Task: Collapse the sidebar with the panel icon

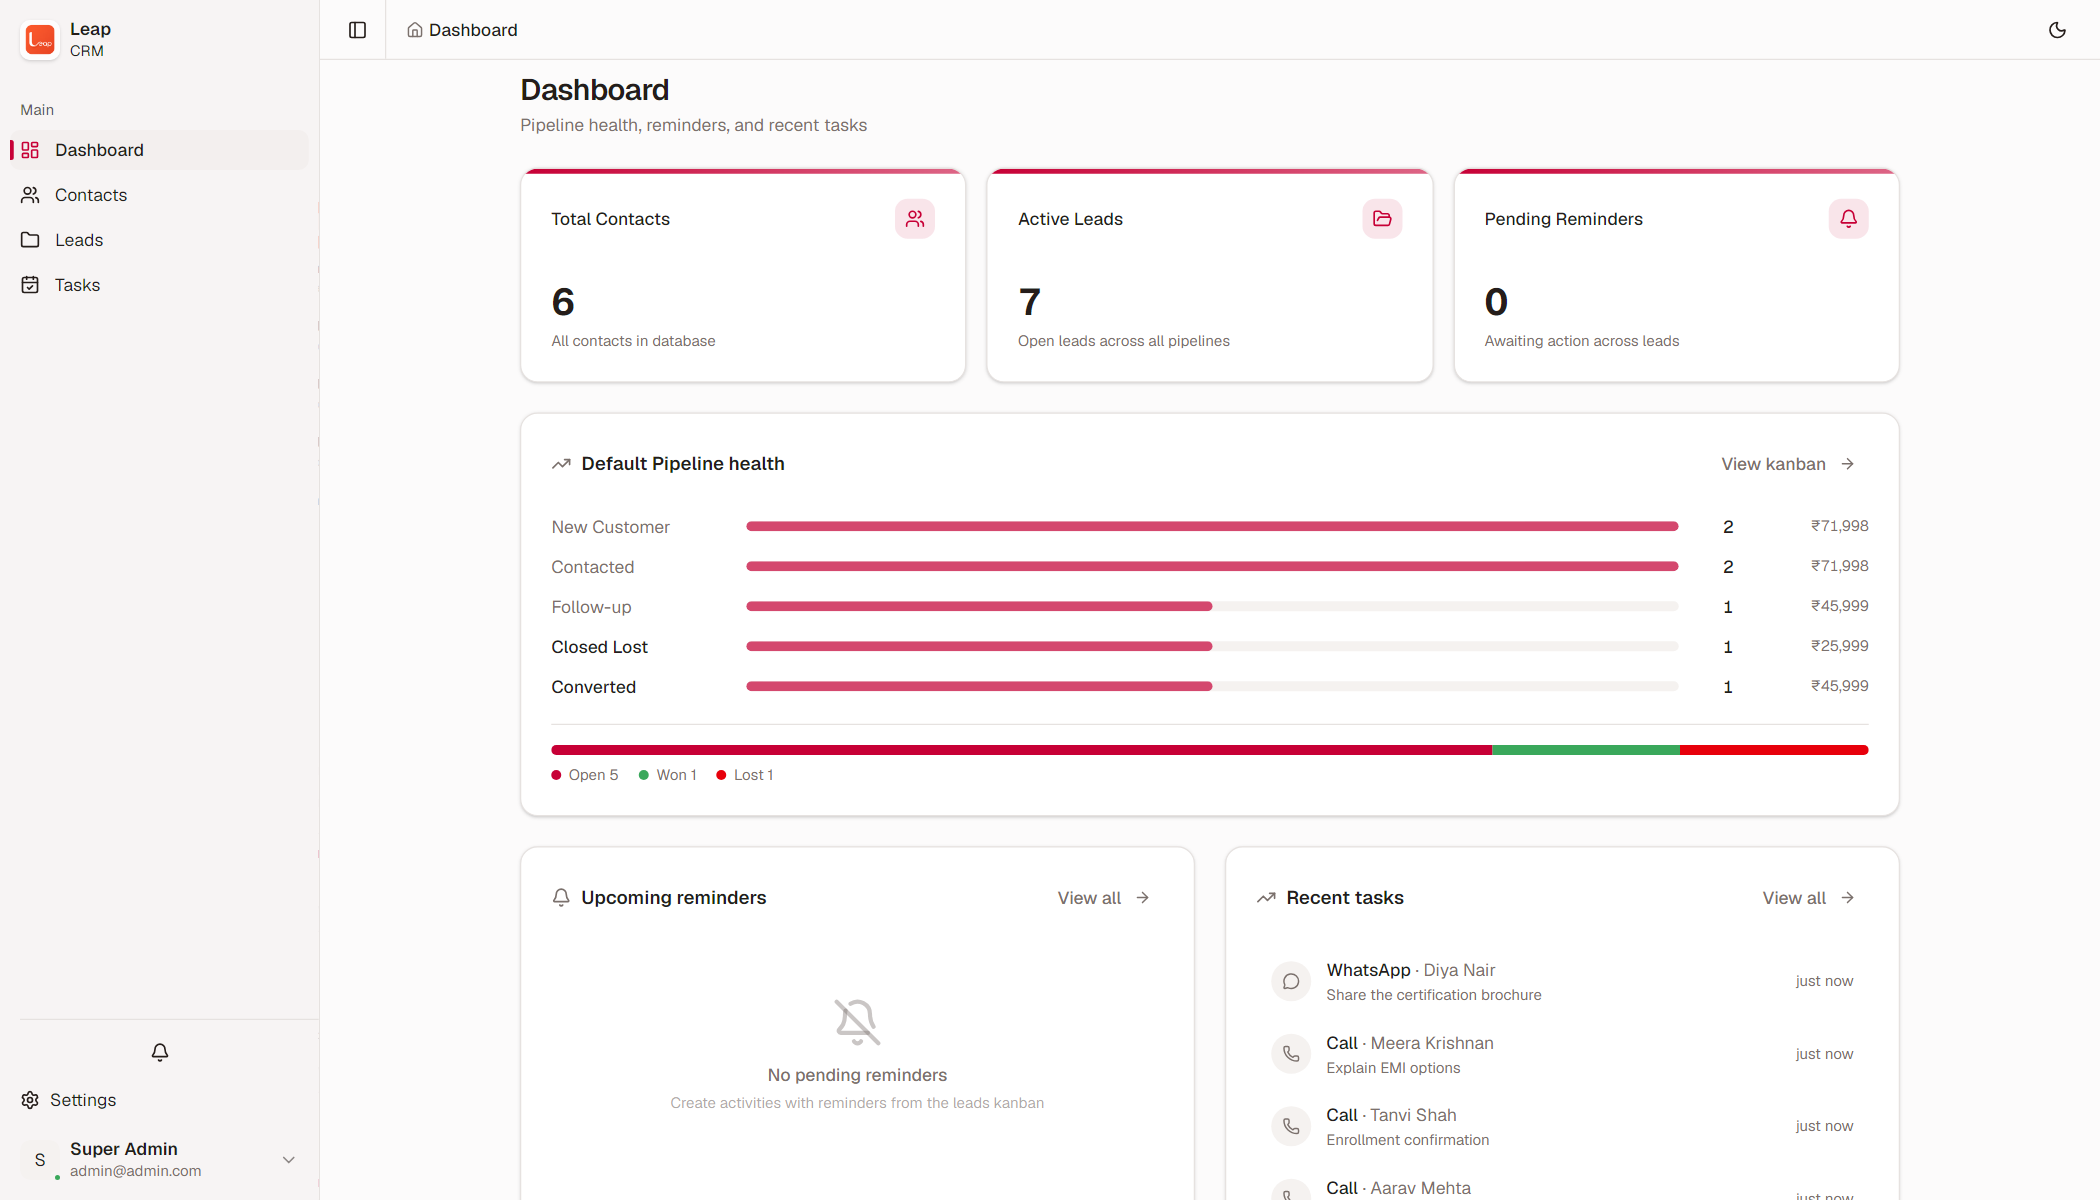Action: (x=357, y=30)
